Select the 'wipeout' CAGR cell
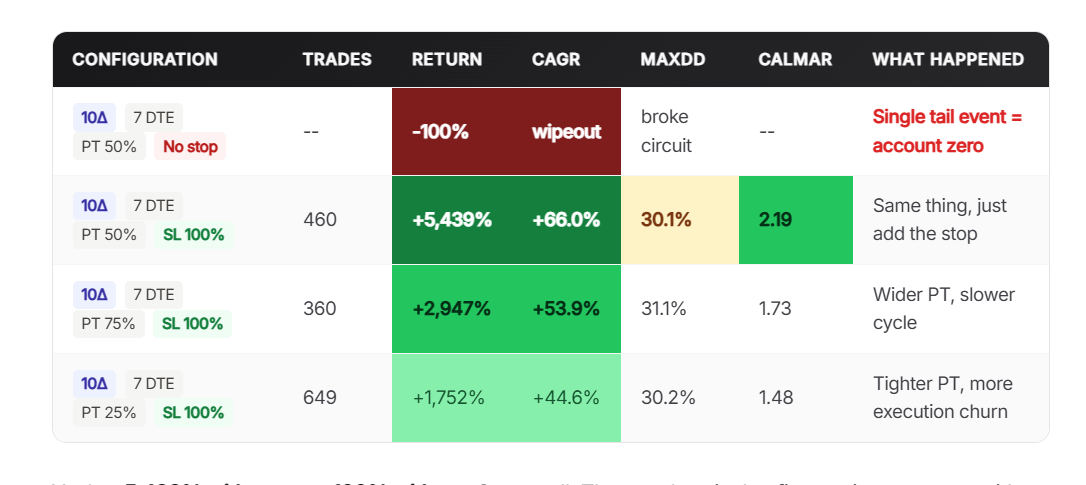 566,131
